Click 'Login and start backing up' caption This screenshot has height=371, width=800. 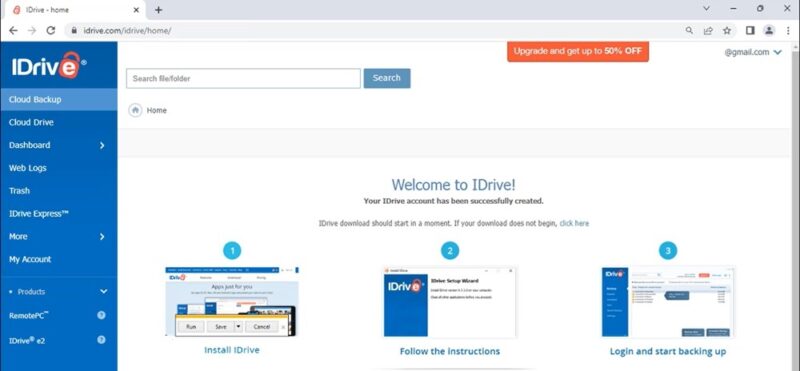click(668, 351)
